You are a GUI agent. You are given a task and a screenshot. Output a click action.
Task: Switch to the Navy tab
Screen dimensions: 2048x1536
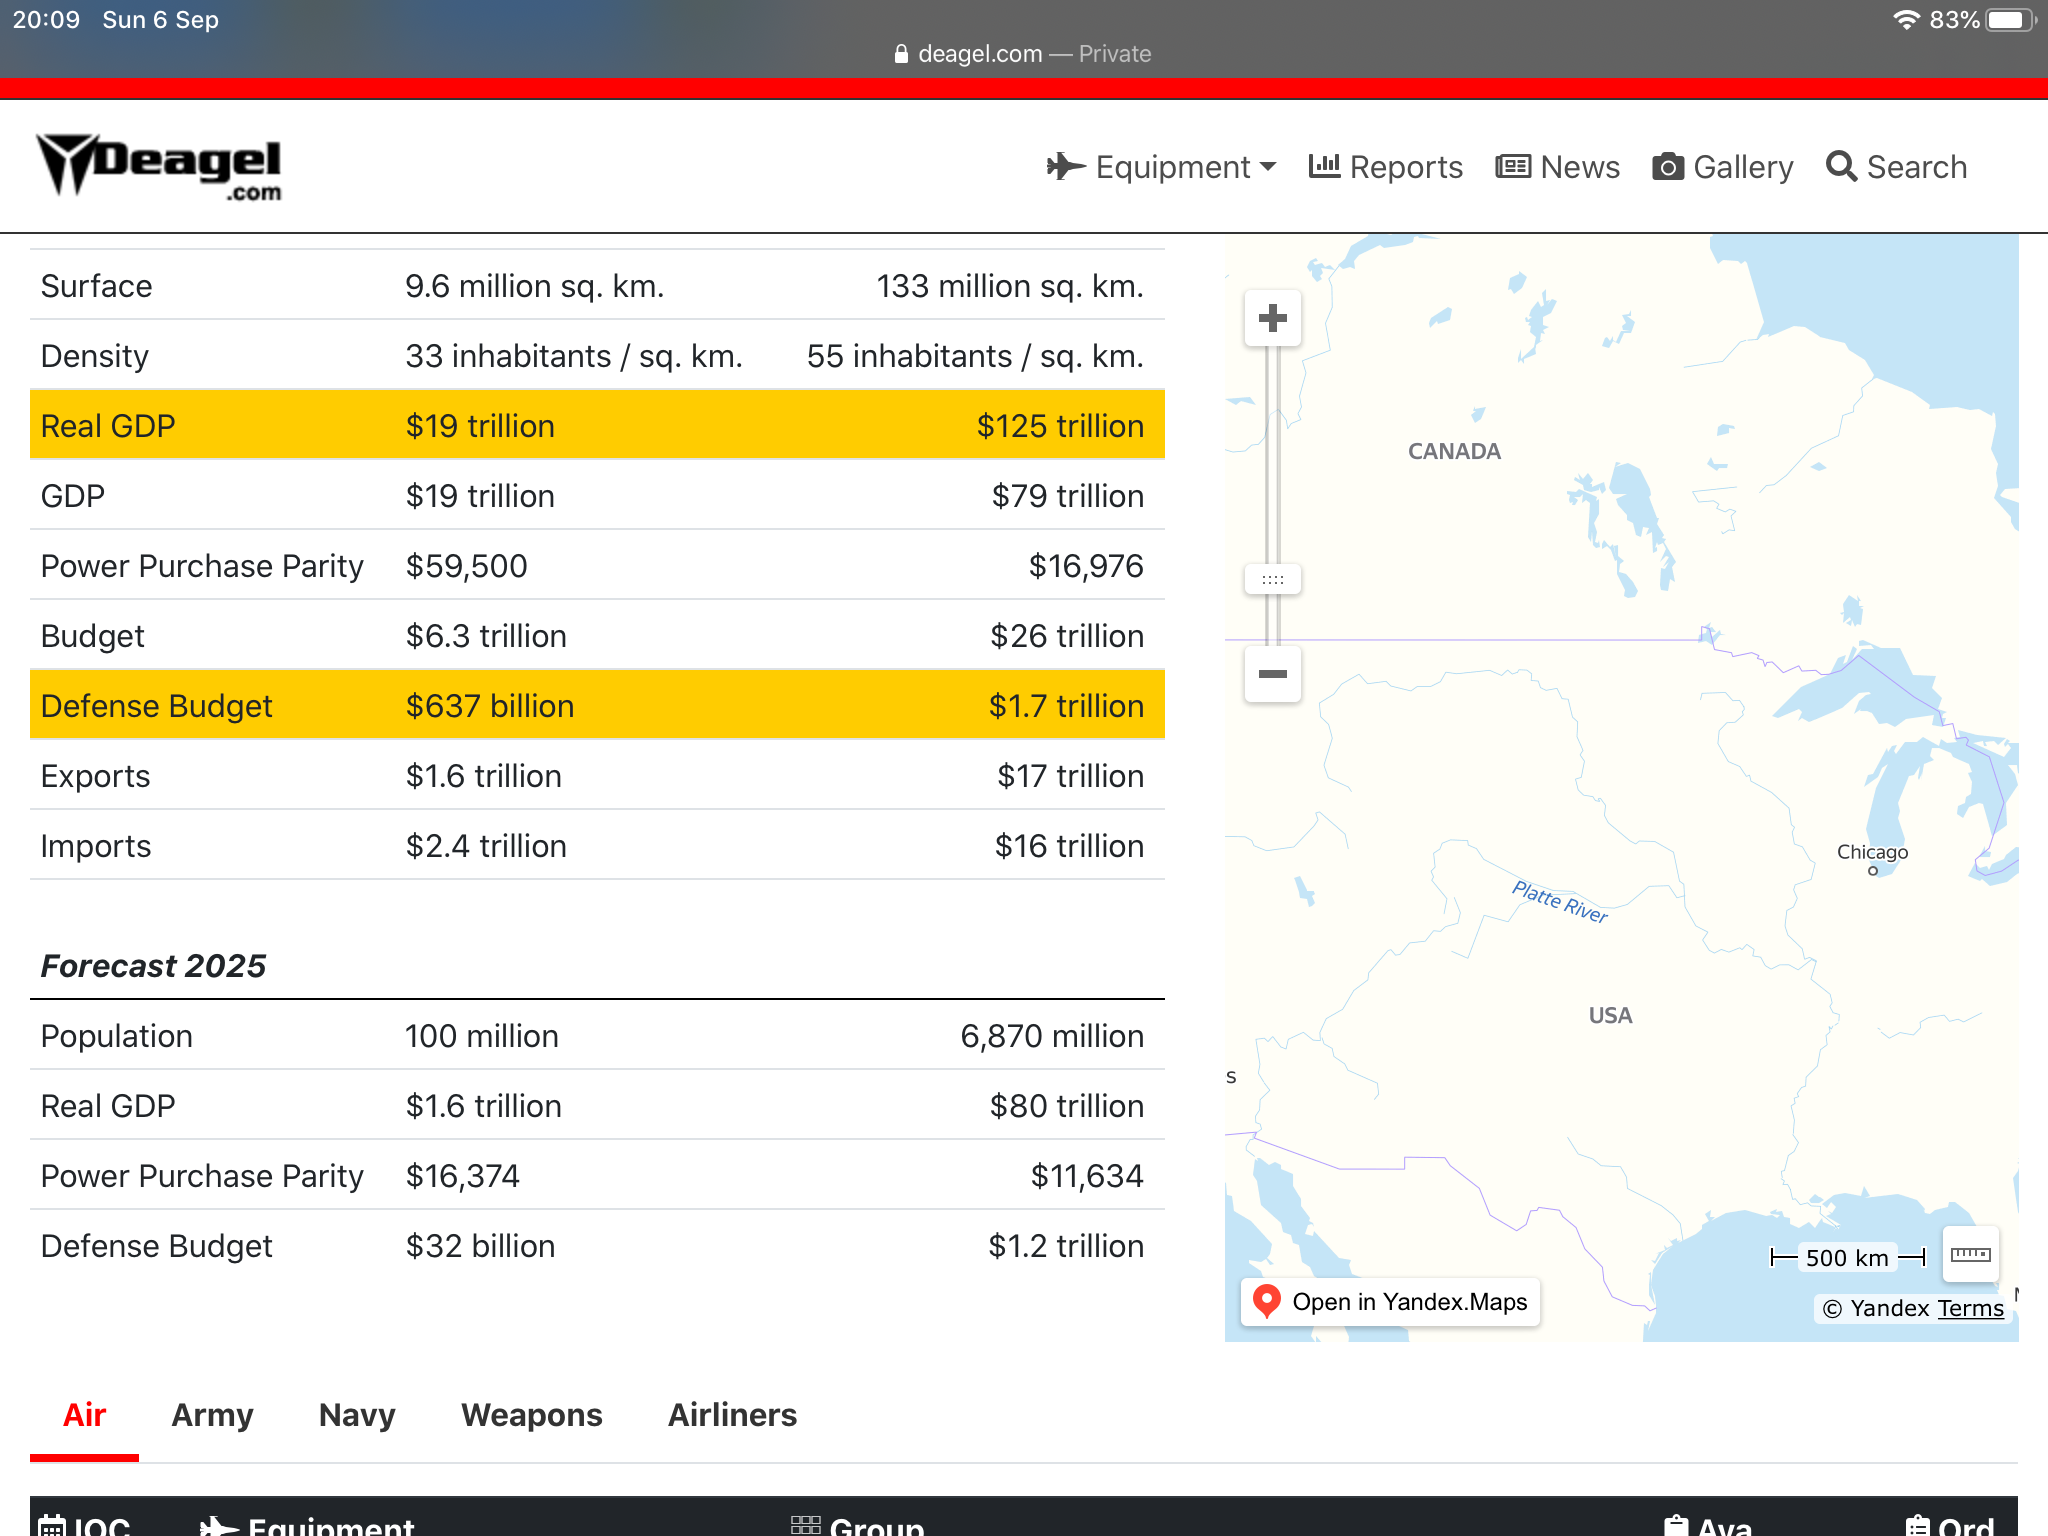tap(357, 1415)
